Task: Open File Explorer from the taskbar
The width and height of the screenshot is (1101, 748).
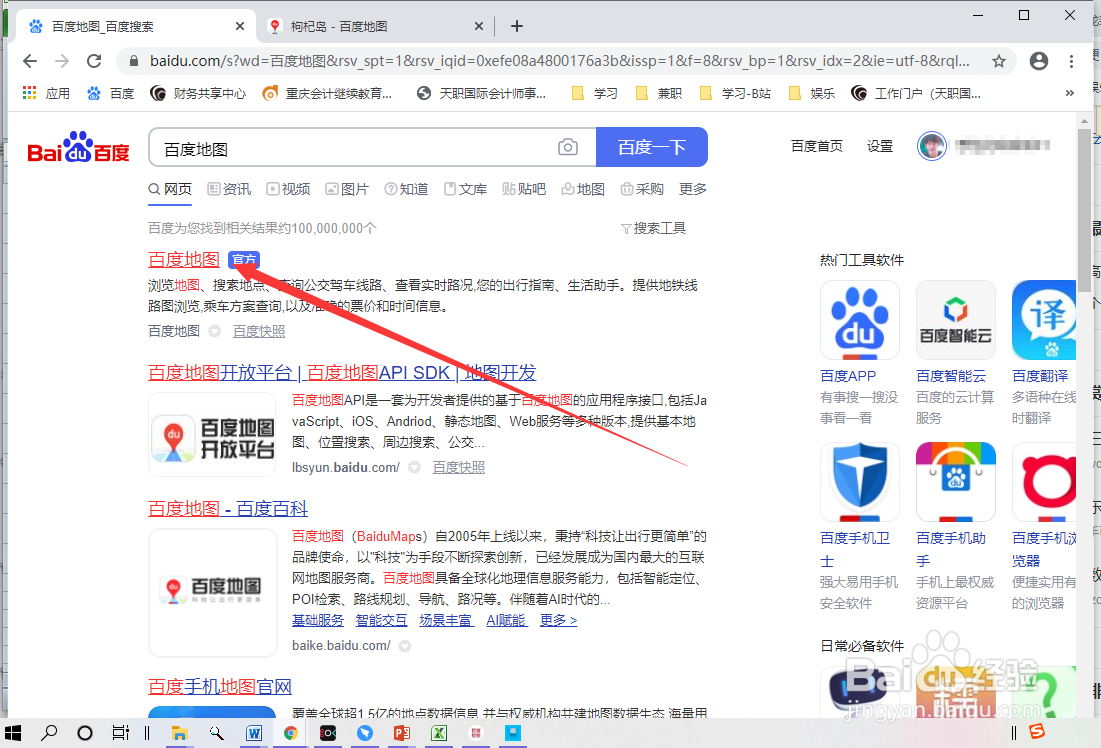Action: pyautogui.click(x=180, y=733)
